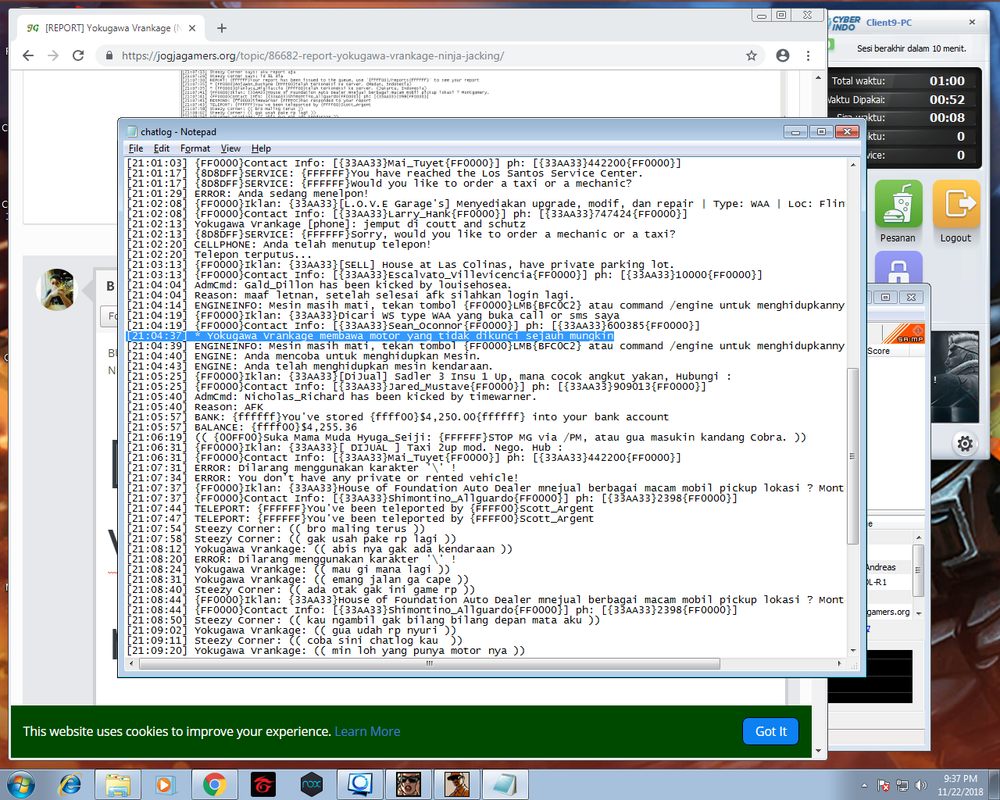Close the CyberIndo Client9-PC panel
The height and width of the screenshot is (800, 1000).
pos(972,22)
